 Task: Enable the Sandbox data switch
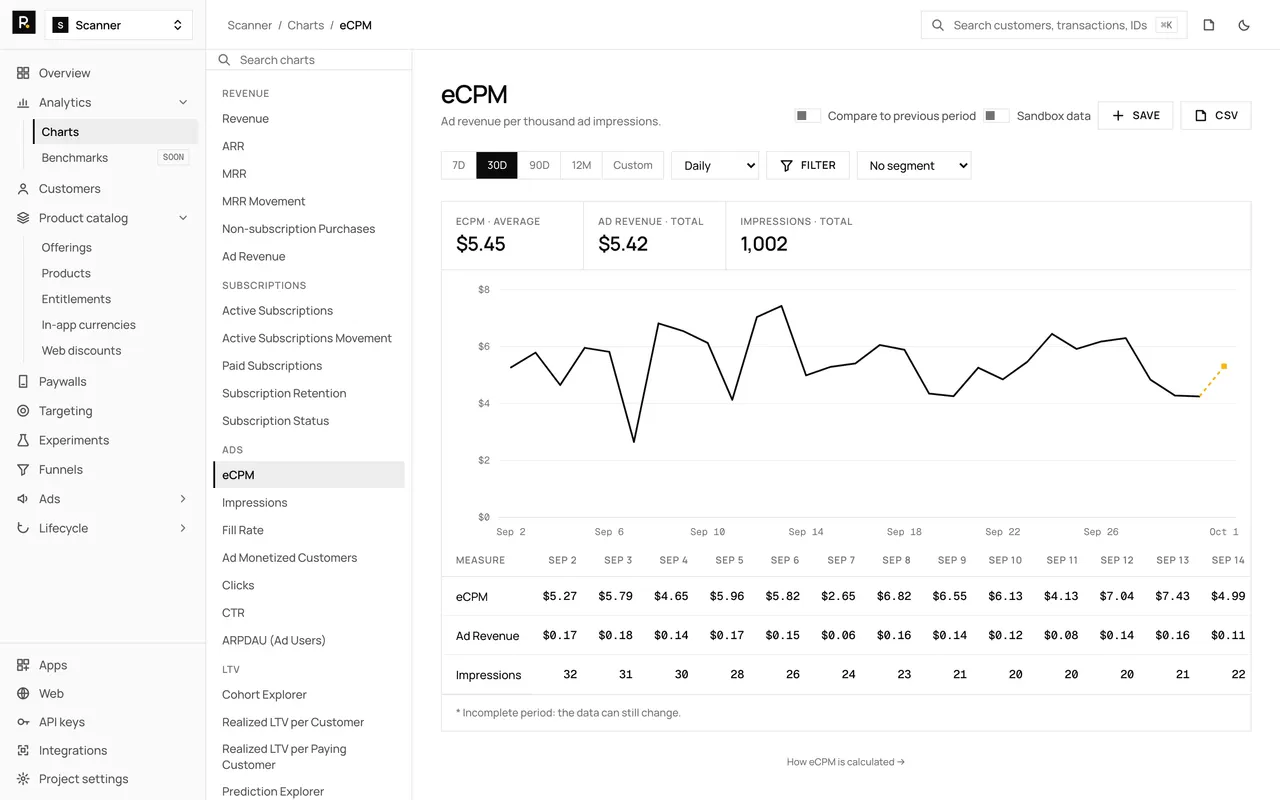[x=996, y=116]
